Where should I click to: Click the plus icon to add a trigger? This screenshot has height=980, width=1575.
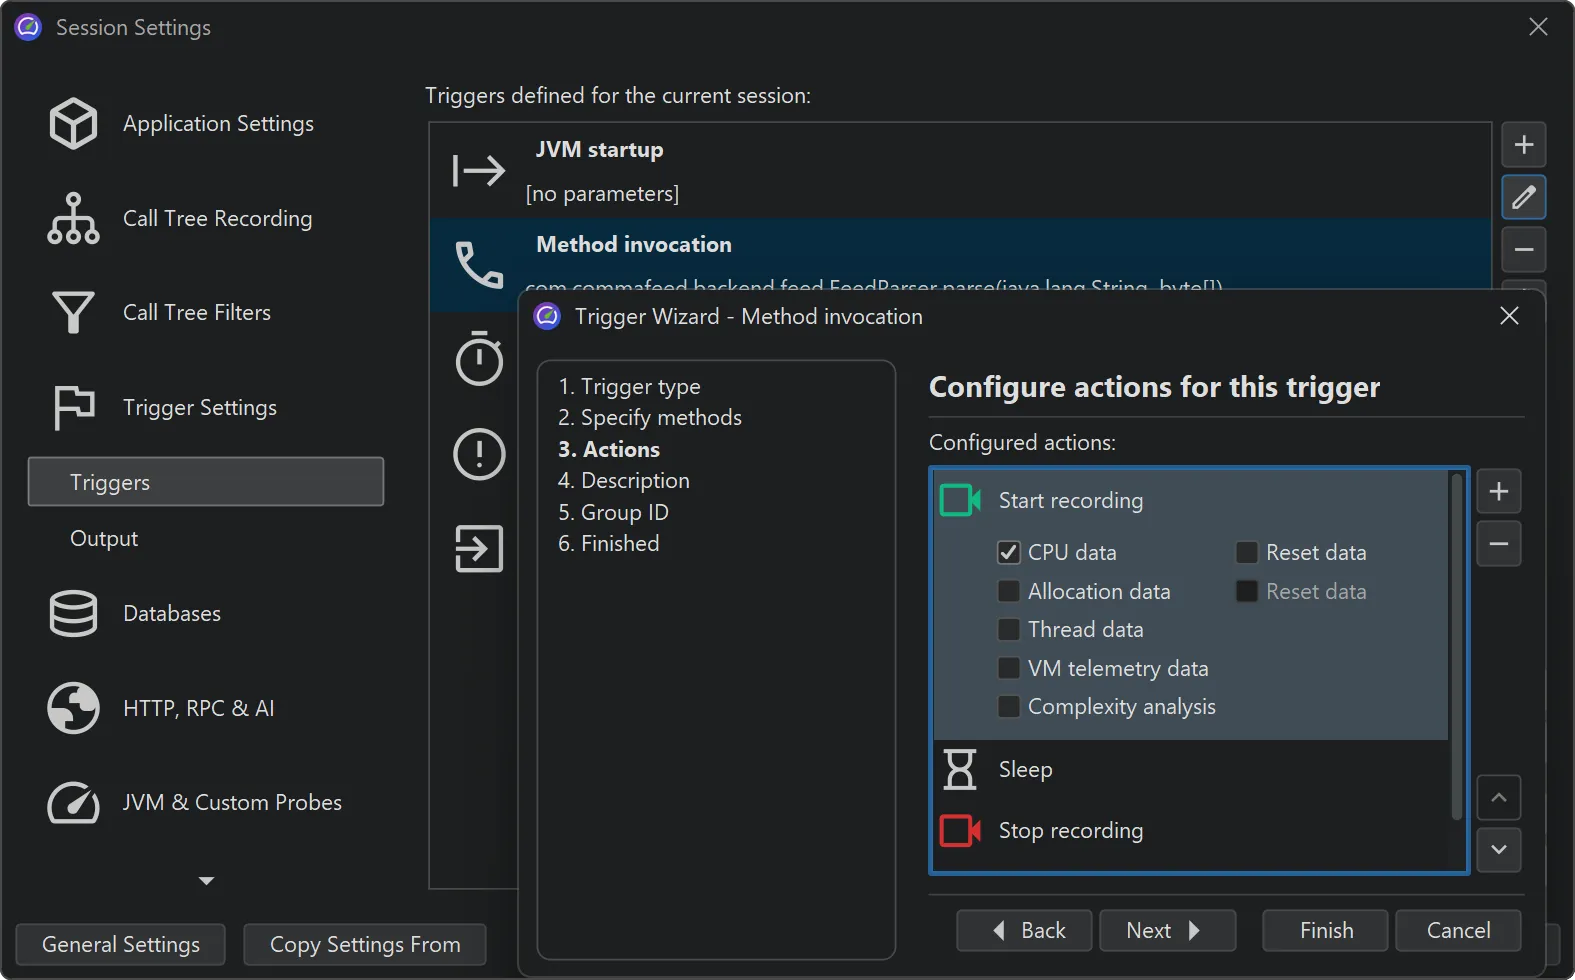(1523, 145)
